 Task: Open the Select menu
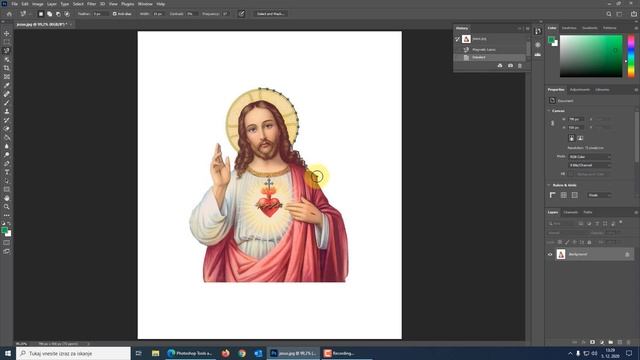(78, 4)
